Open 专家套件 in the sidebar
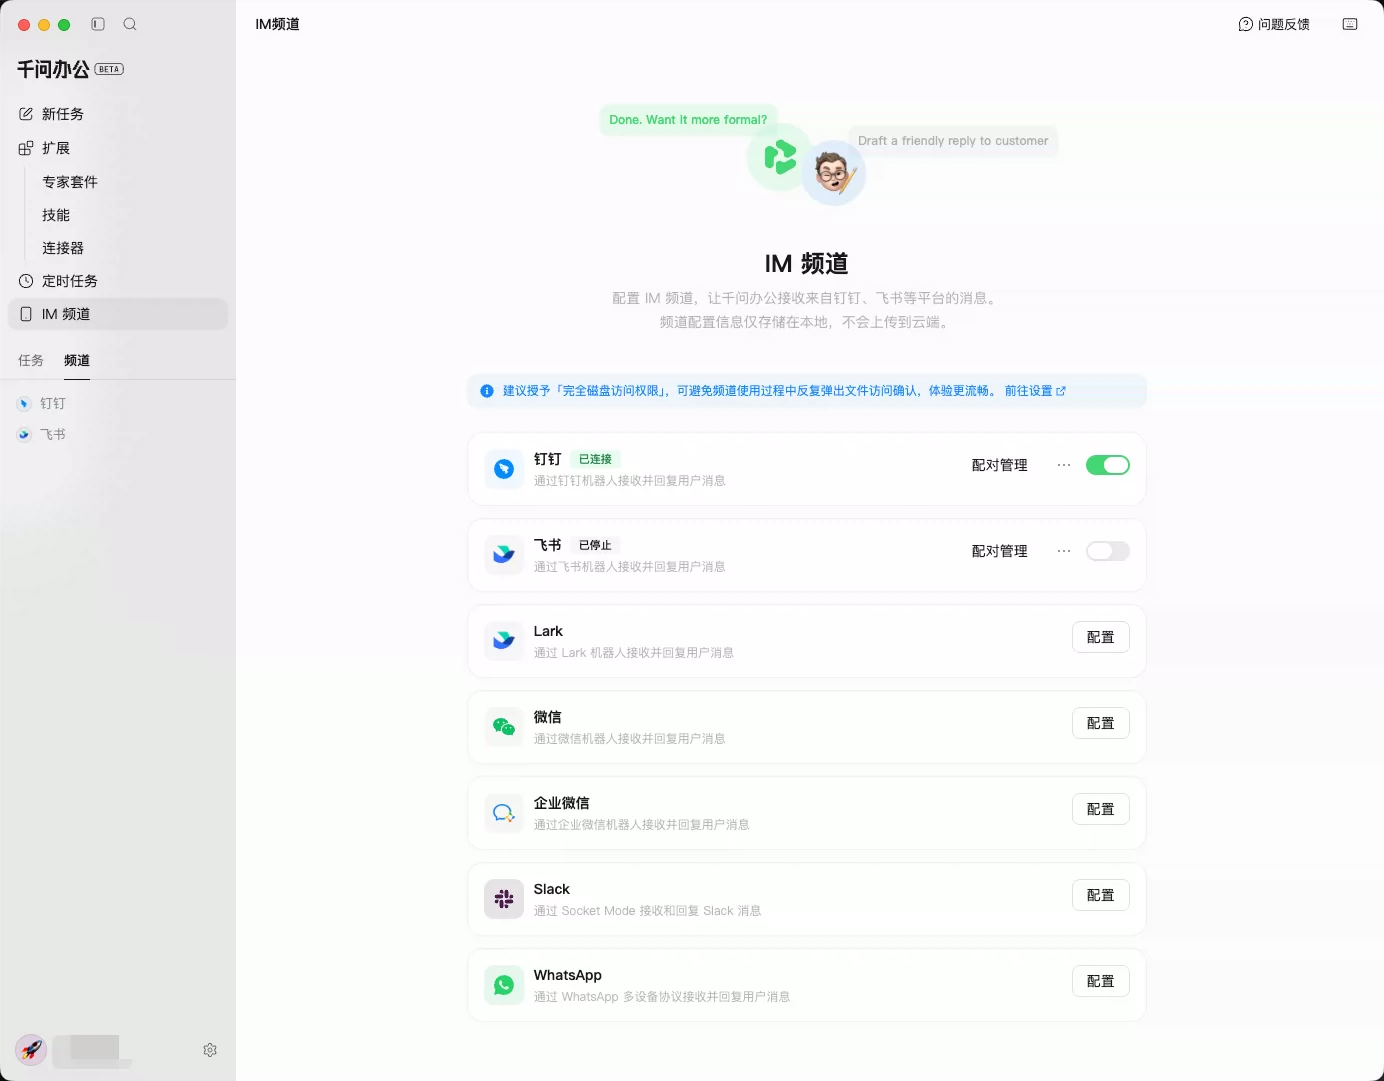 coord(70,182)
